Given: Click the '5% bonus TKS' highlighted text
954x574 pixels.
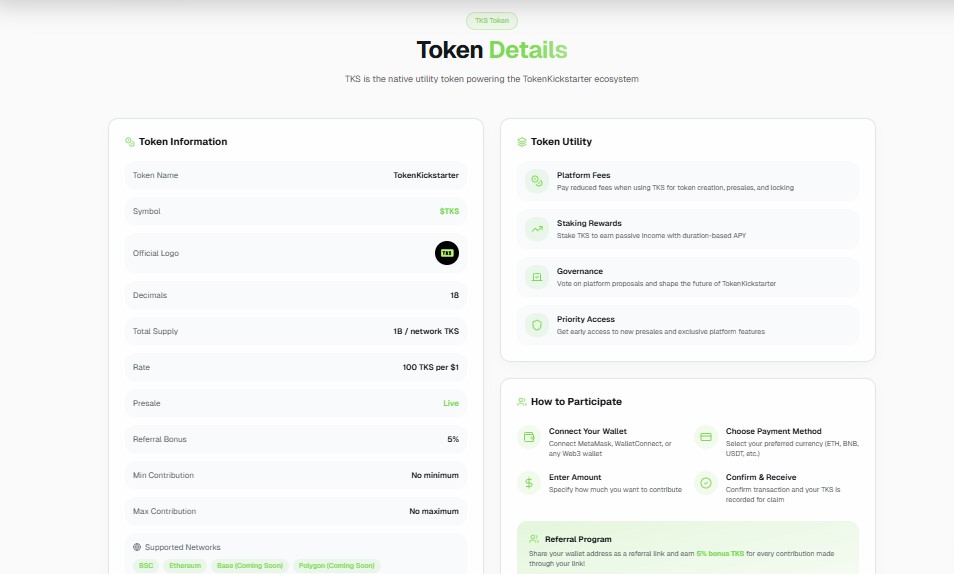Looking at the screenshot, I should coord(720,553).
